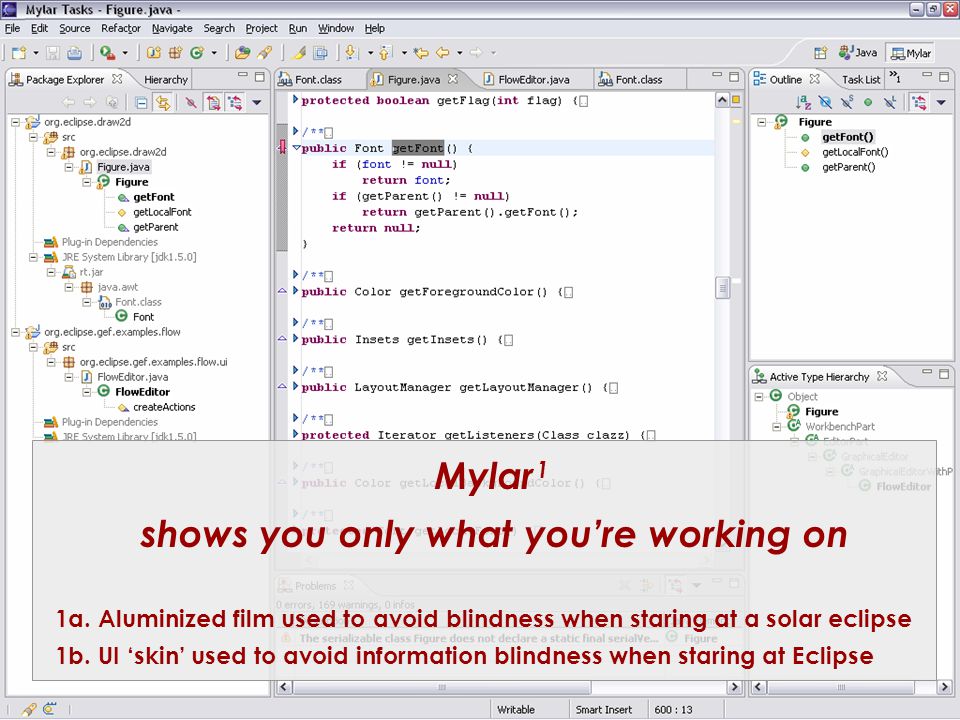Toggle the Mylar active-hierarchy button in Package Explorer
Viewport: 960px width, 720px height.
235,103
